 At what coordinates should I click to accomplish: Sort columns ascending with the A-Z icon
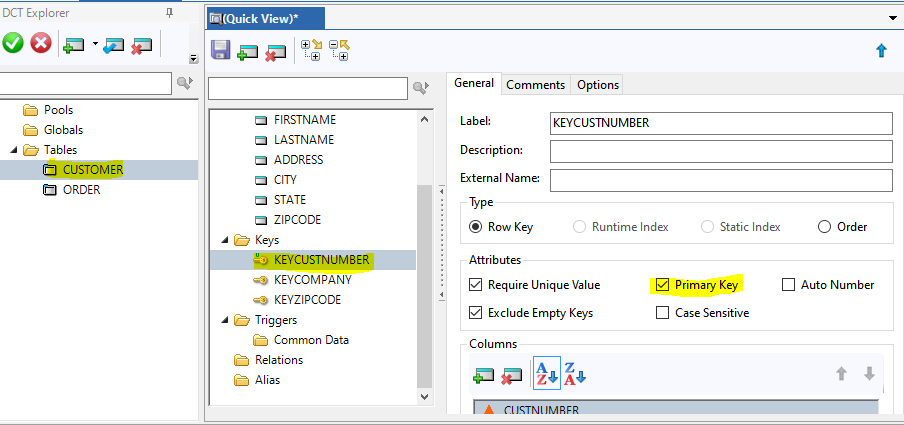click(547, 374)
